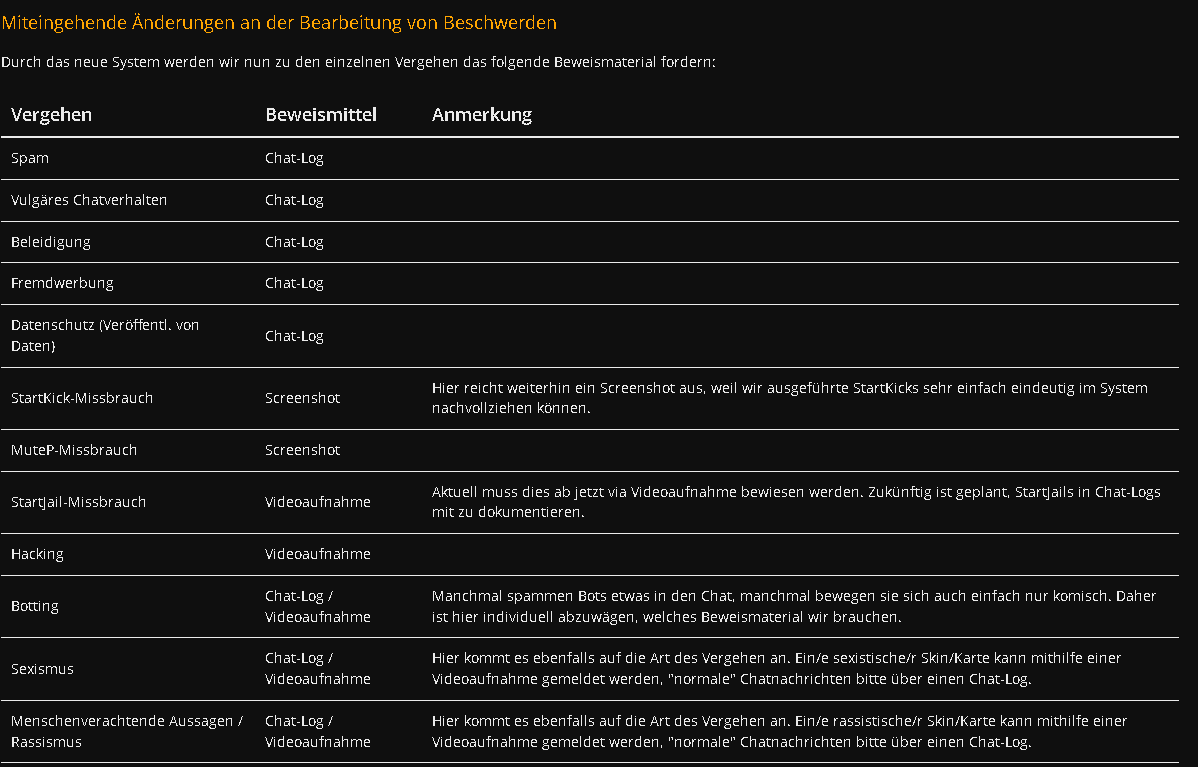Click the Sexismus row label

pos(42,668)
